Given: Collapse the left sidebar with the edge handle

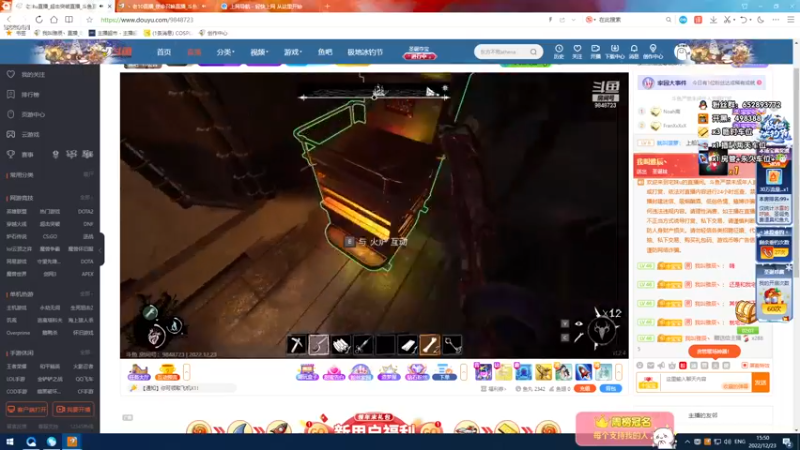Looking at the screenshot, I should tap(101, 249).
